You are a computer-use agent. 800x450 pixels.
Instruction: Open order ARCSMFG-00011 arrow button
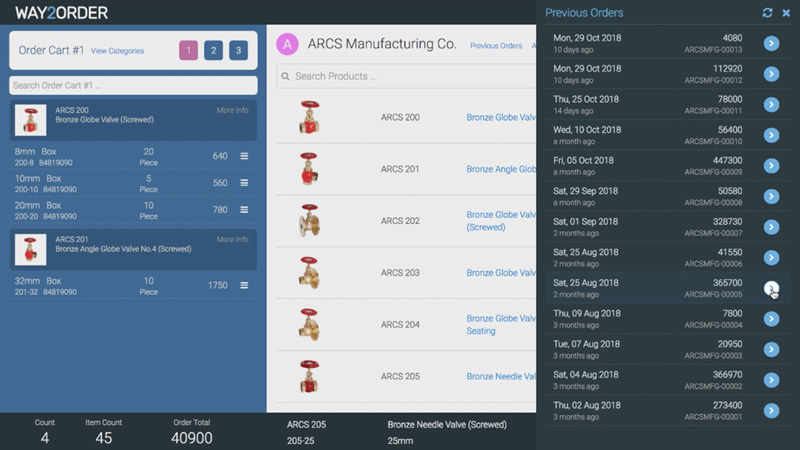click(771, 105)
